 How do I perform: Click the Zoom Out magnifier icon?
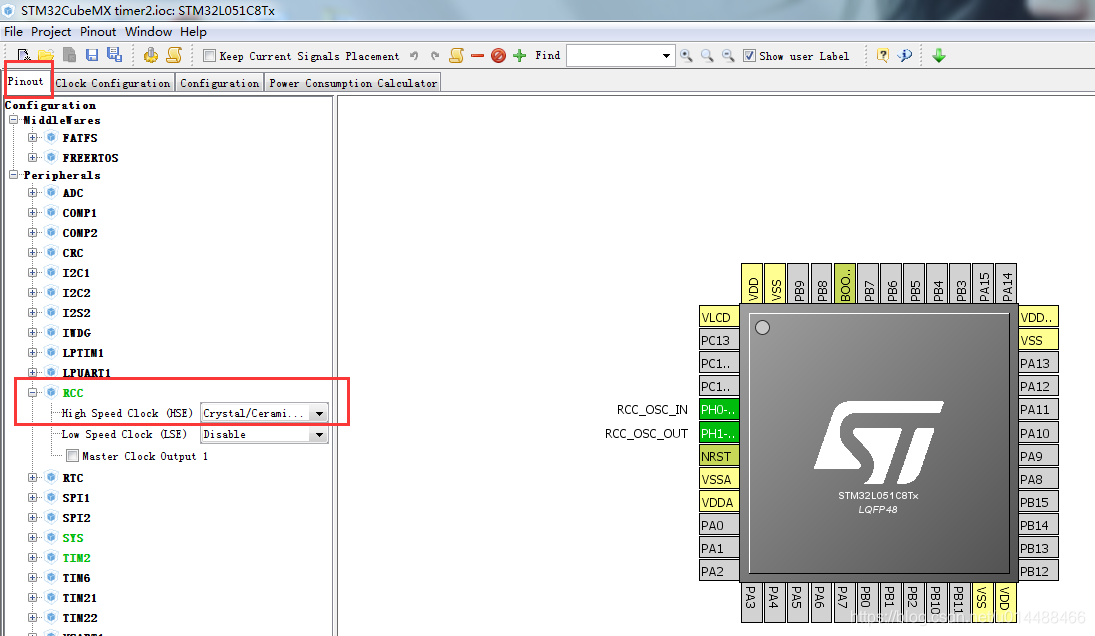click(727, 55)
